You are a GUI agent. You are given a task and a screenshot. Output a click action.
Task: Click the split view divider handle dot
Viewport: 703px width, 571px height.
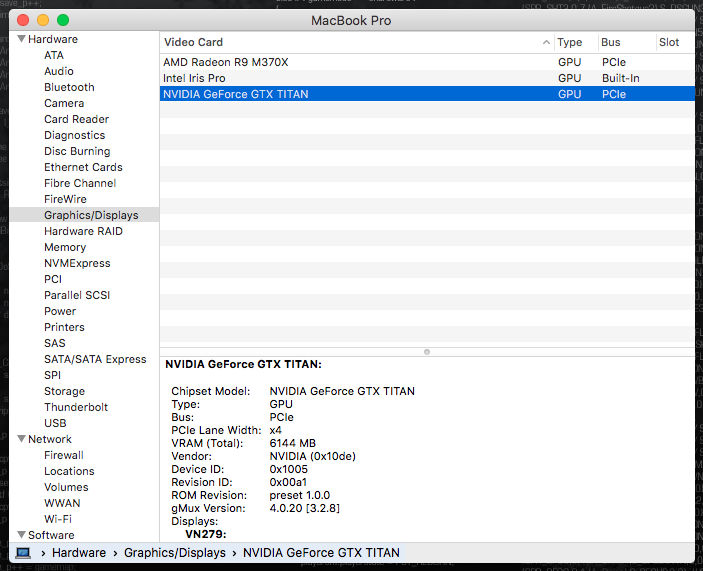[427, 352]
